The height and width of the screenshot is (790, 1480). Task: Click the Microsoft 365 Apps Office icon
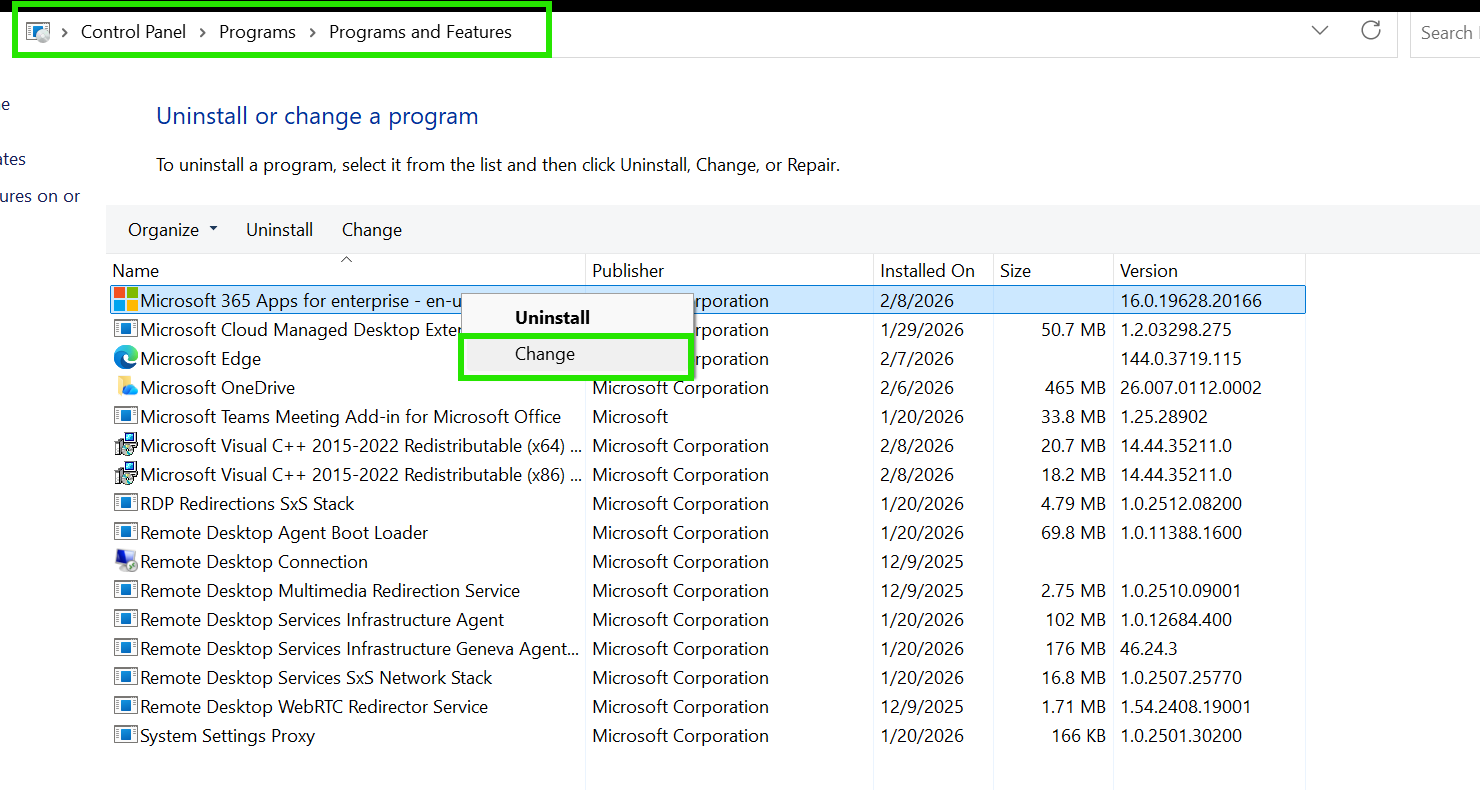coord(125,300)
